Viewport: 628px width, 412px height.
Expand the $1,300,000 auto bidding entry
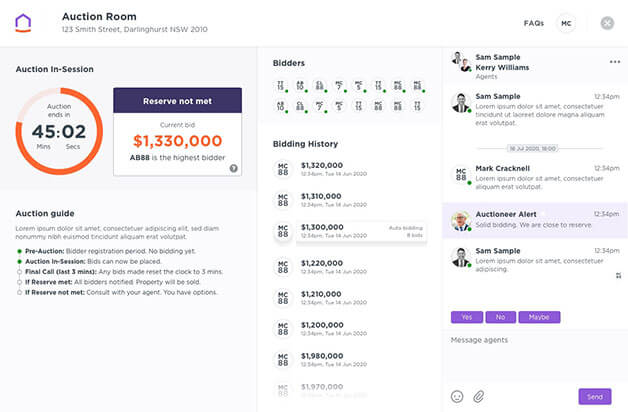(361, 231)
